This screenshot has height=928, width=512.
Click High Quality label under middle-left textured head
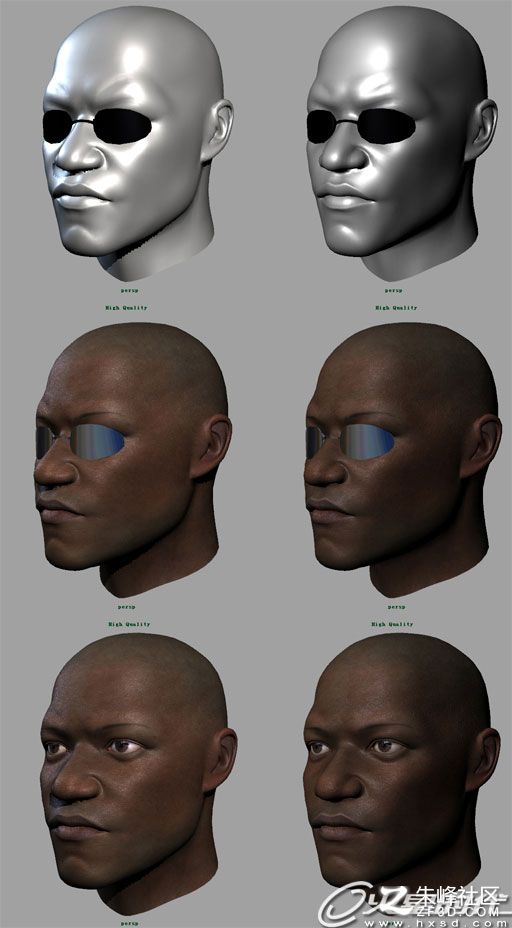(129, 624)
